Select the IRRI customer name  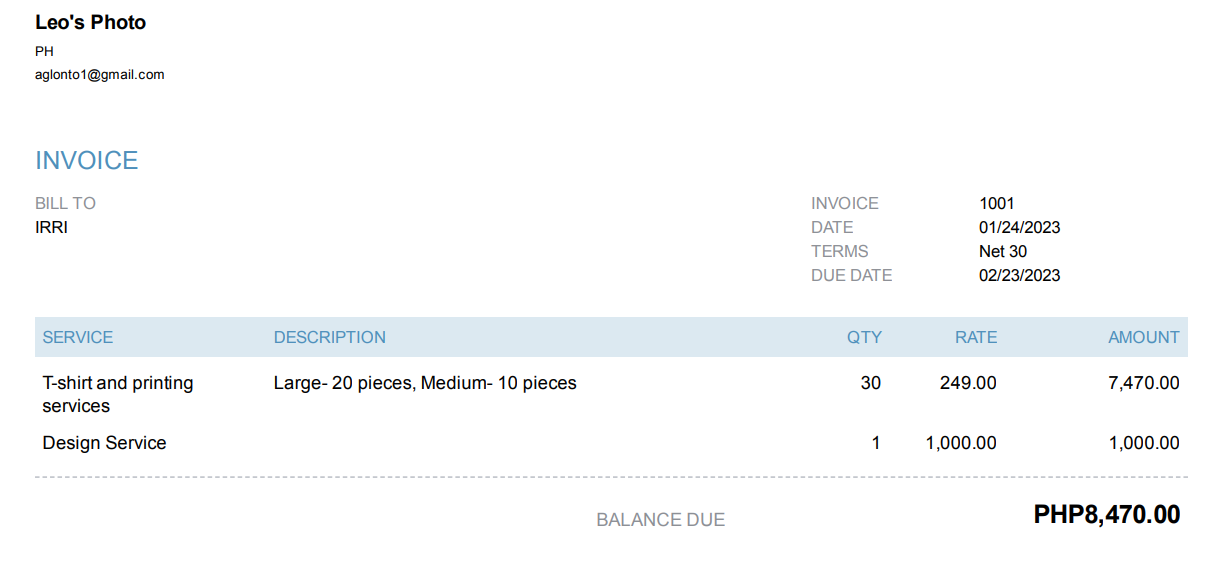(x=52, y=228)
